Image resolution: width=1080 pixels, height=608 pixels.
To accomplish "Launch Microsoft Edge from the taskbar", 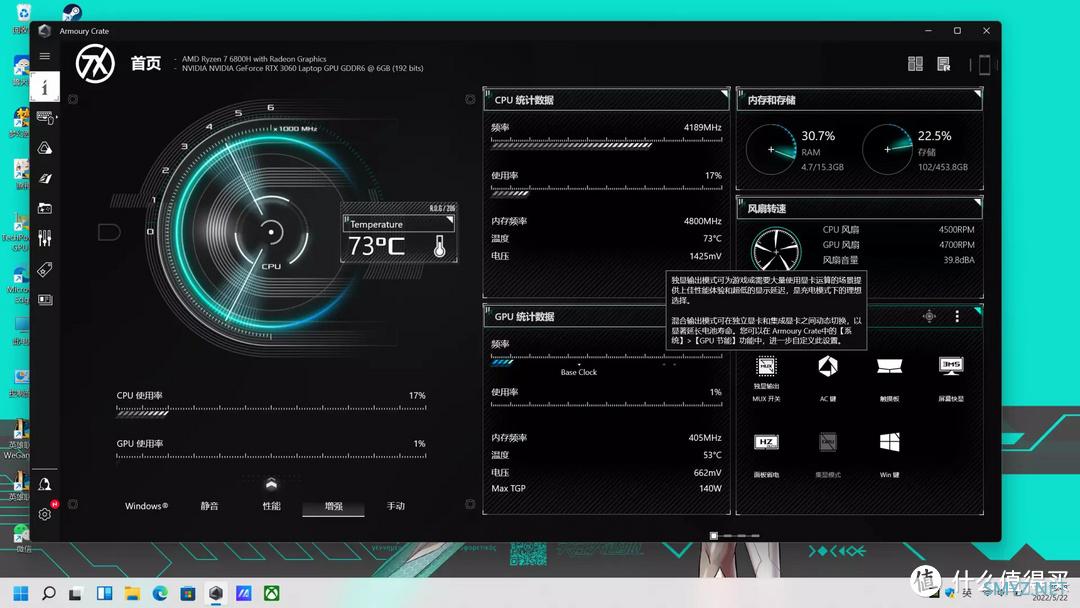I will 160,594.
